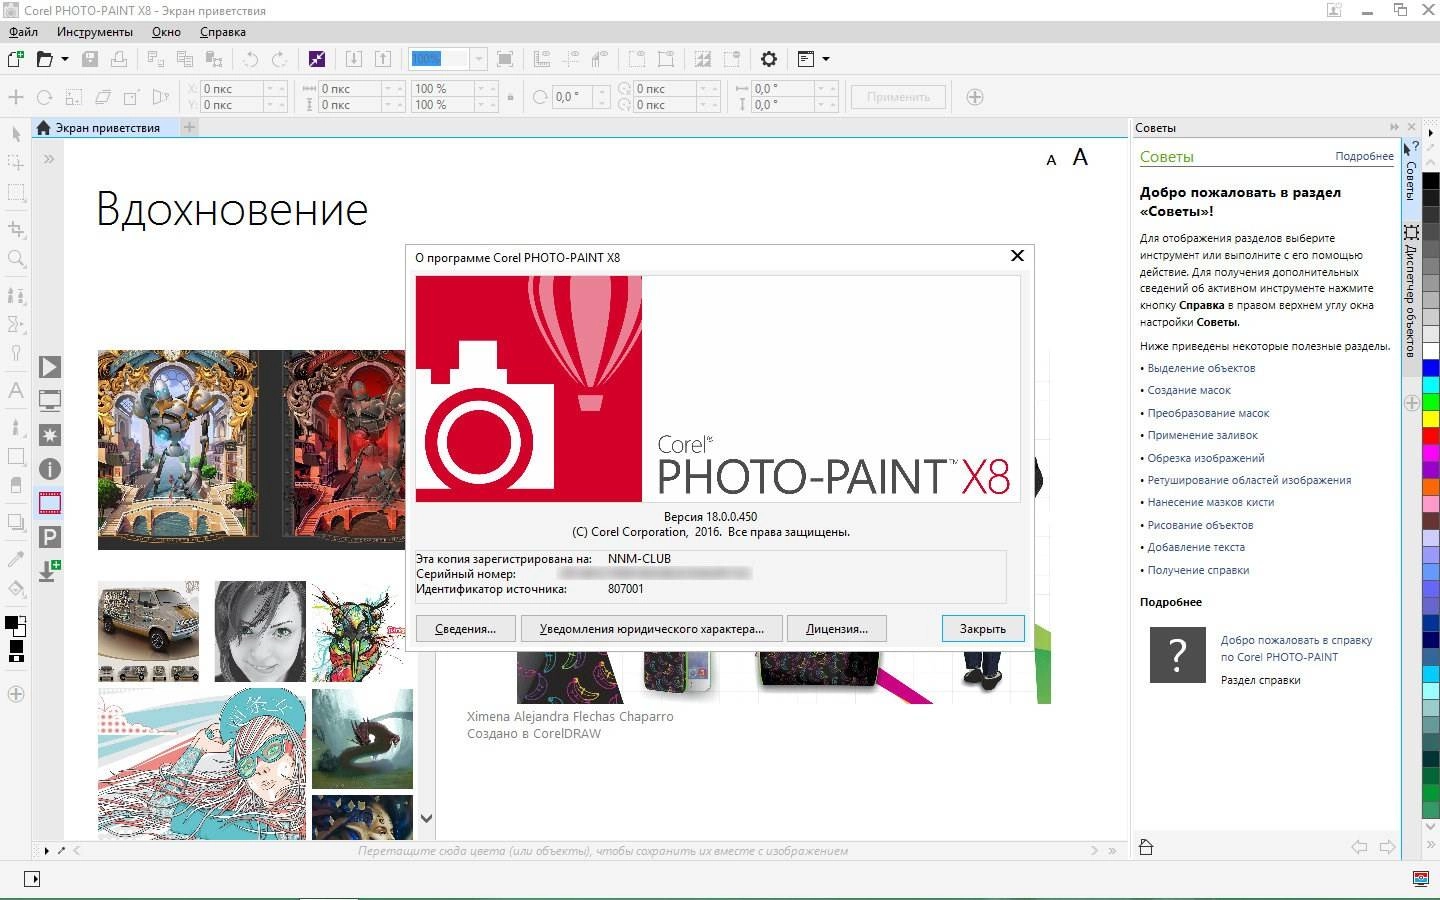Click the Подробнее link in Советы panel
Screen dimensions: 1440x900
click(x=1364, y=156)
